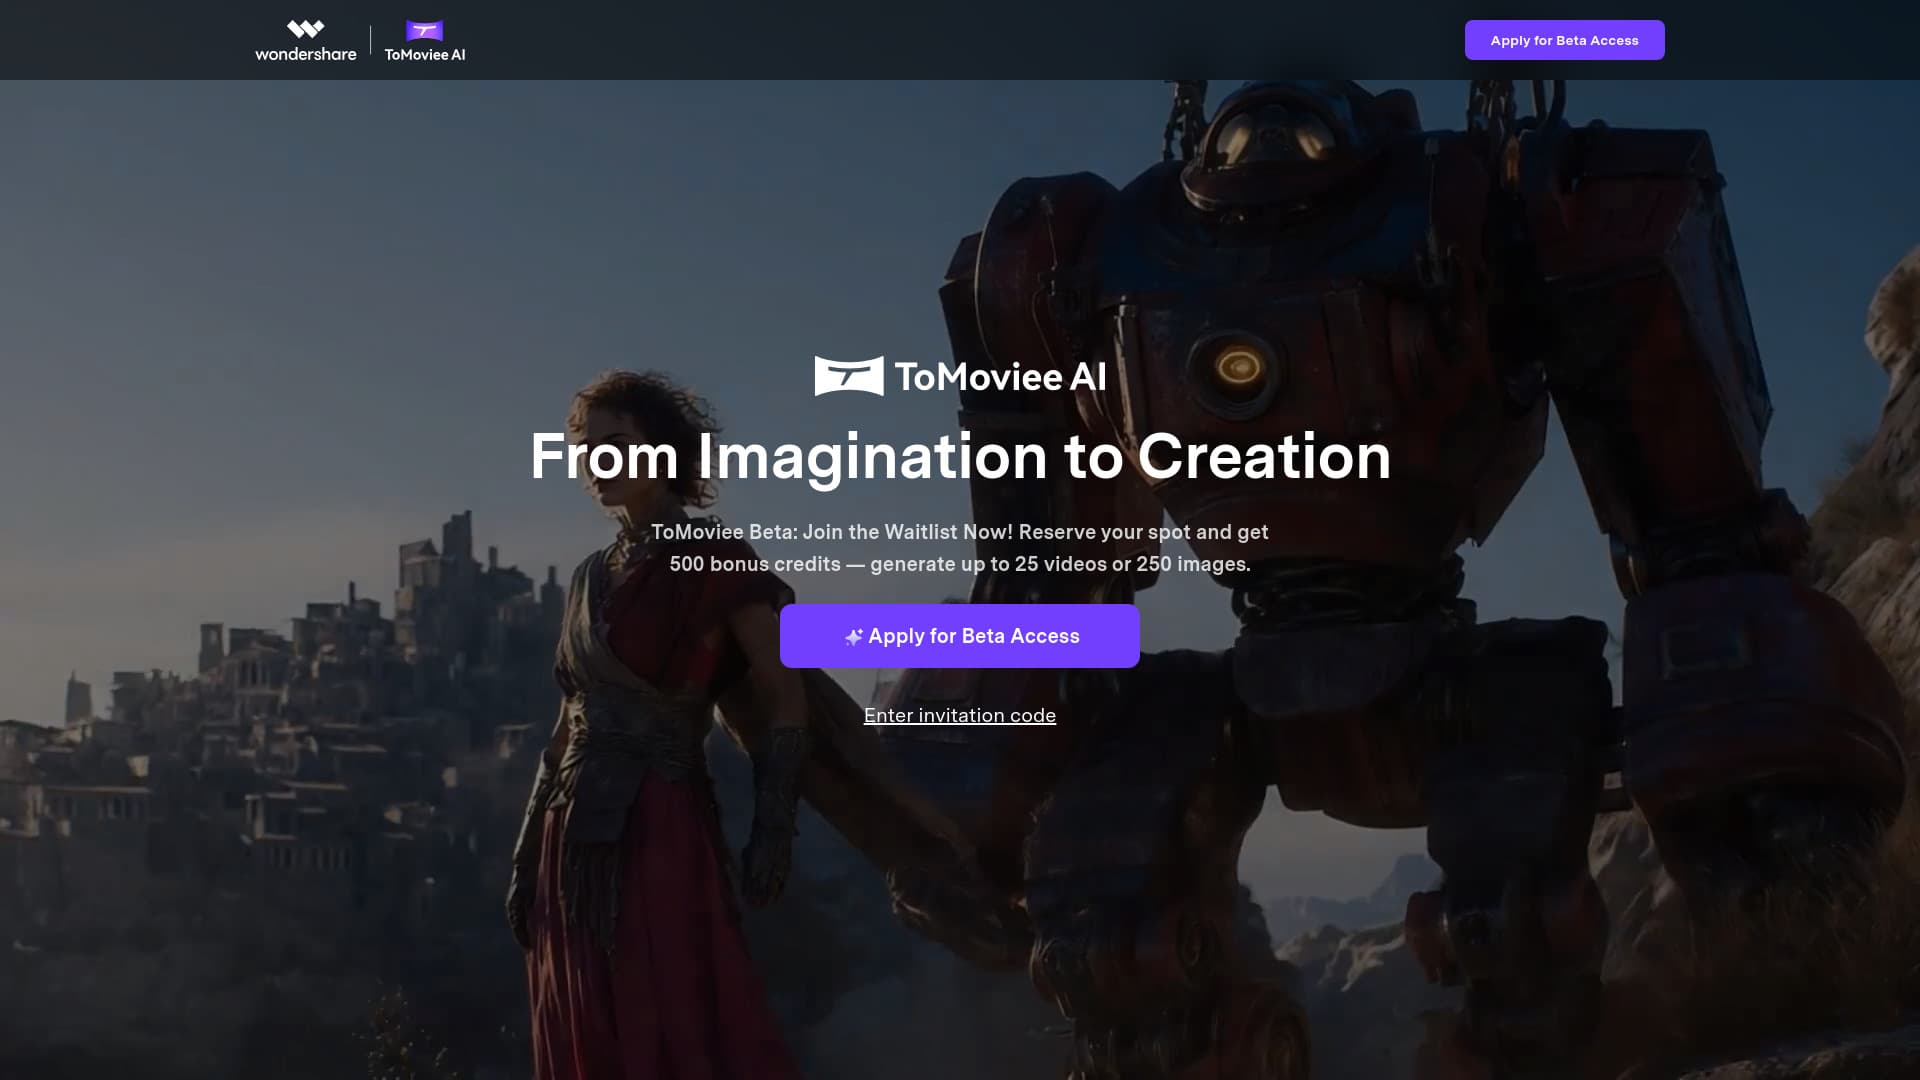Click the purple beta access call-to-action banner
Image resolution: width=1920 pixels, height=1080 pixels.
(959, 635)
